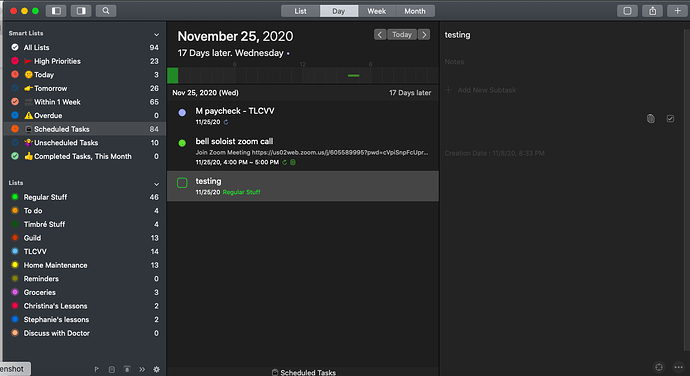This screenshot has height=376, width=690.
Task: Toggle the right detail panel button
Action: [81, 11]
